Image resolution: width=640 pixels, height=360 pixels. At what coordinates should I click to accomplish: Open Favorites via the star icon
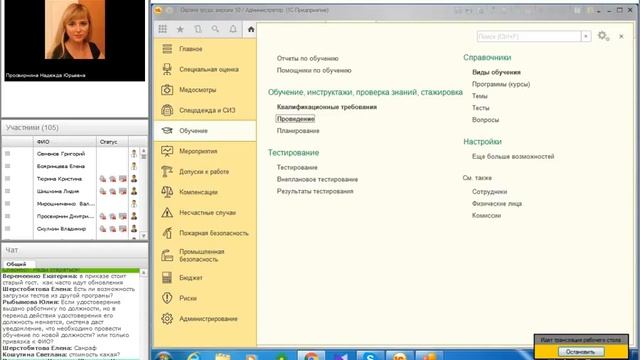click(180, 29)
